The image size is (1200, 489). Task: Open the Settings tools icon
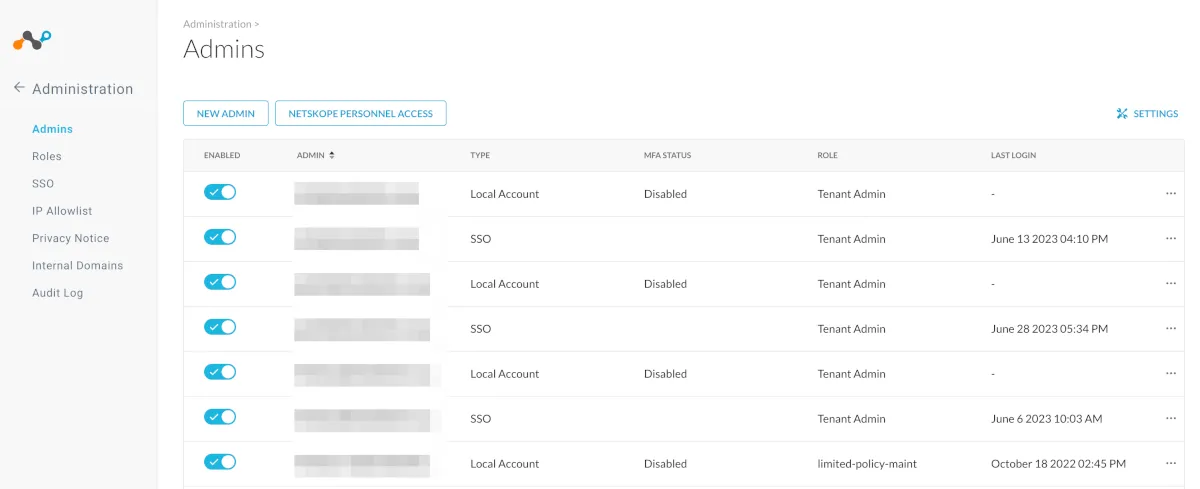[x=1122, y=114]
